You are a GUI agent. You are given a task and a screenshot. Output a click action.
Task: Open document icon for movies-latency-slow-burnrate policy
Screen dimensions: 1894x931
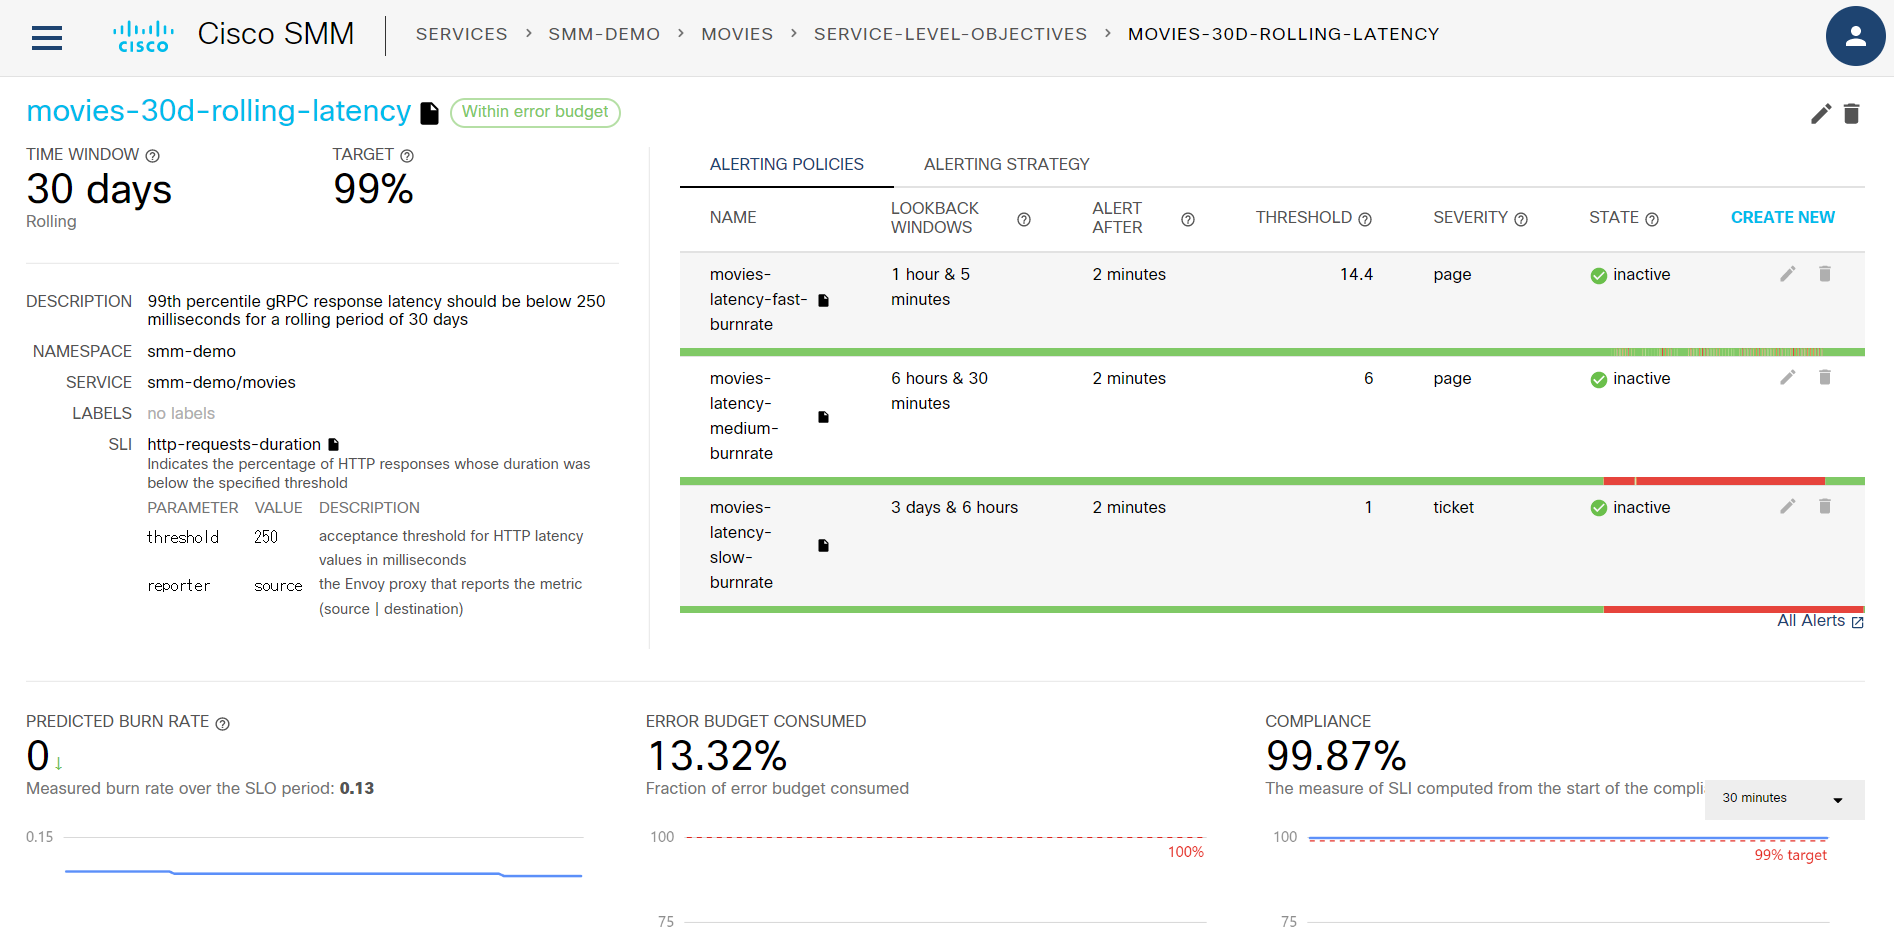pos(824,545)
